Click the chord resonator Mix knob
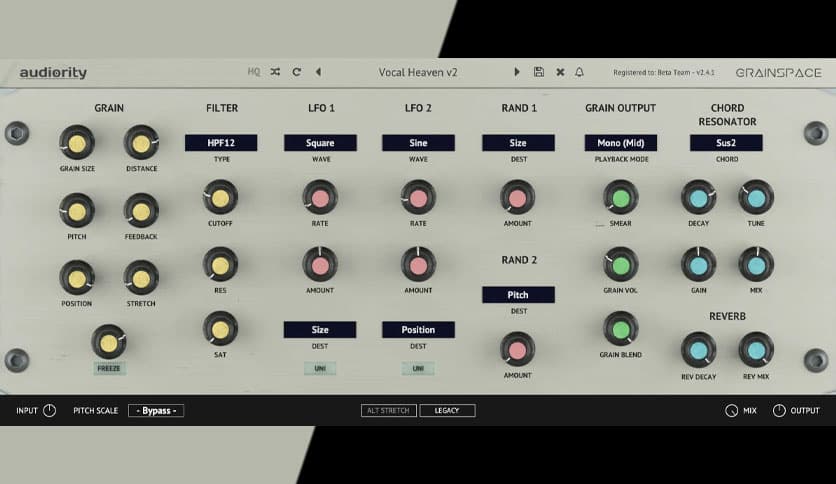 click(756, 265)
